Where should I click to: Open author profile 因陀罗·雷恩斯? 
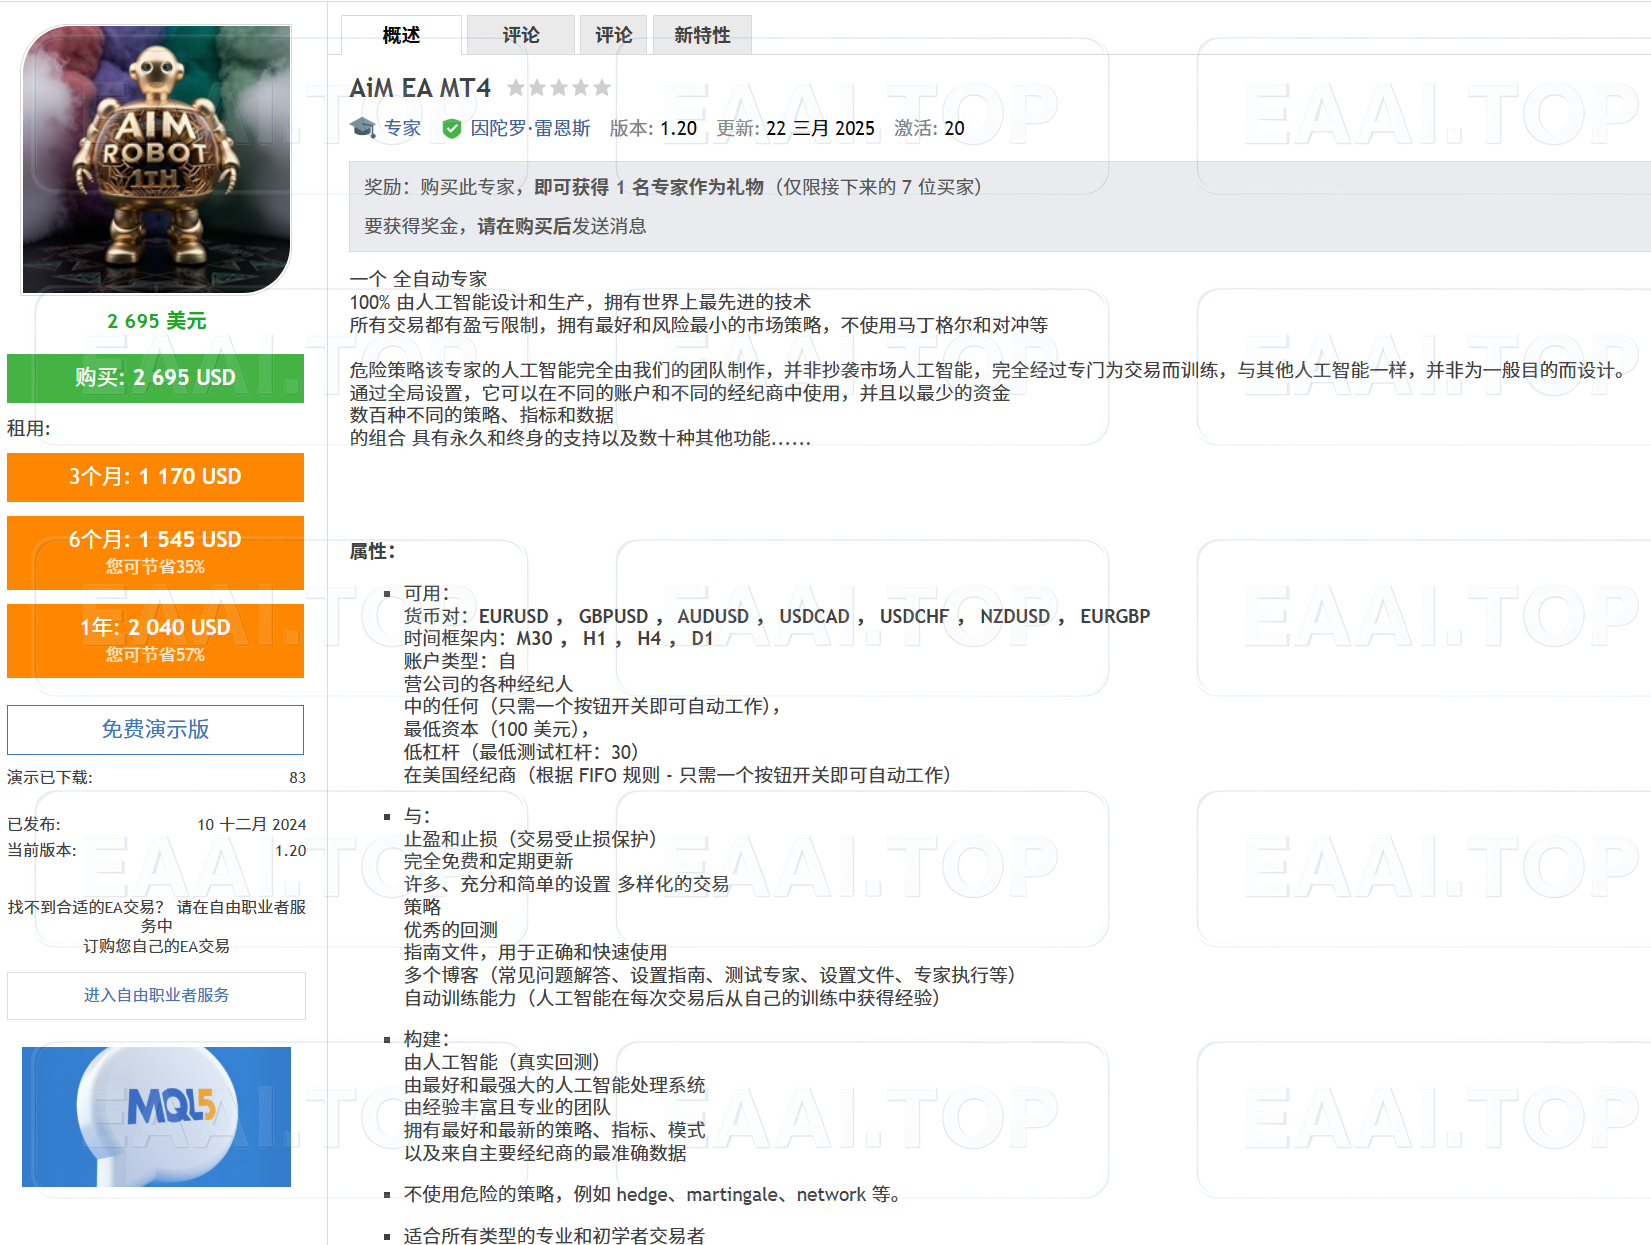pos(531,128)
